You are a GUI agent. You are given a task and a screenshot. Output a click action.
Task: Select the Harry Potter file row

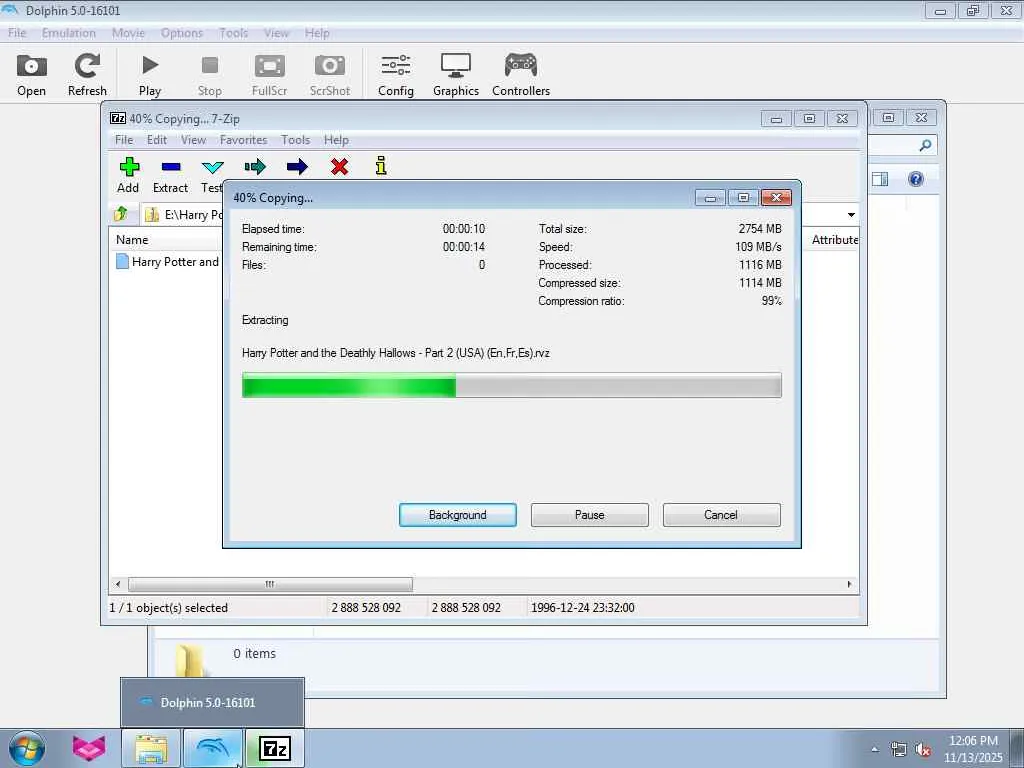[x=168, y=262]
